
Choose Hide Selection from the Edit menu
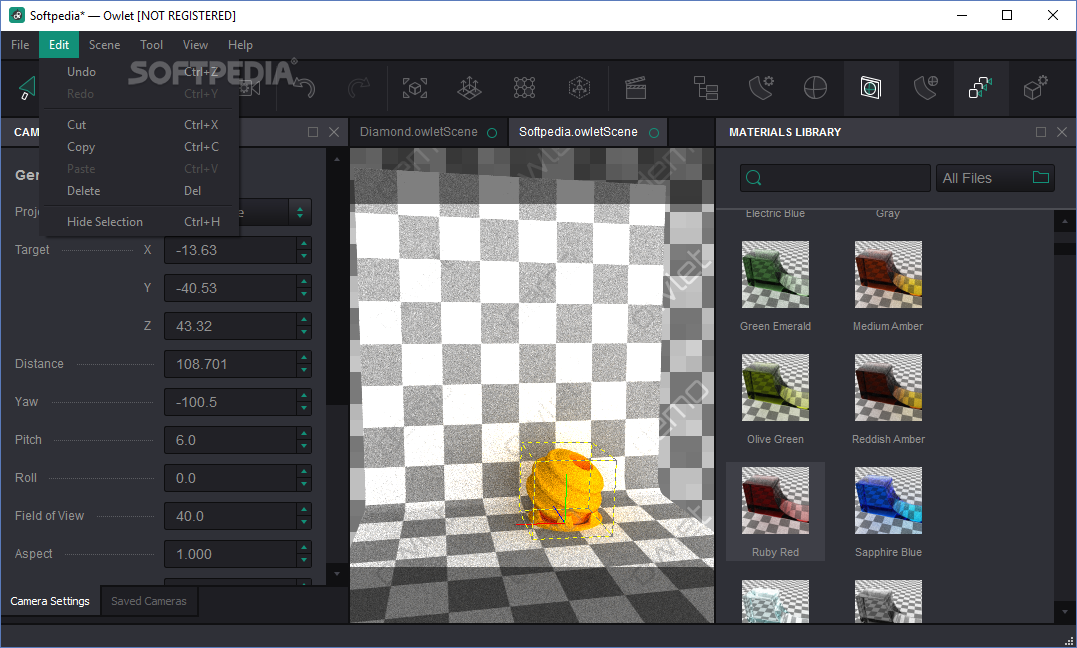click(139, 221)
